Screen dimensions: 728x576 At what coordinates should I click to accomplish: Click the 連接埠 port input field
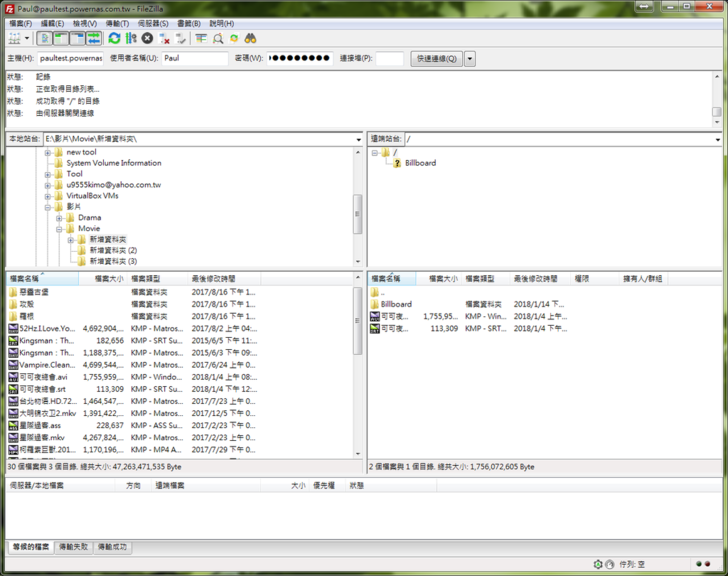click(x=389, y=59)
